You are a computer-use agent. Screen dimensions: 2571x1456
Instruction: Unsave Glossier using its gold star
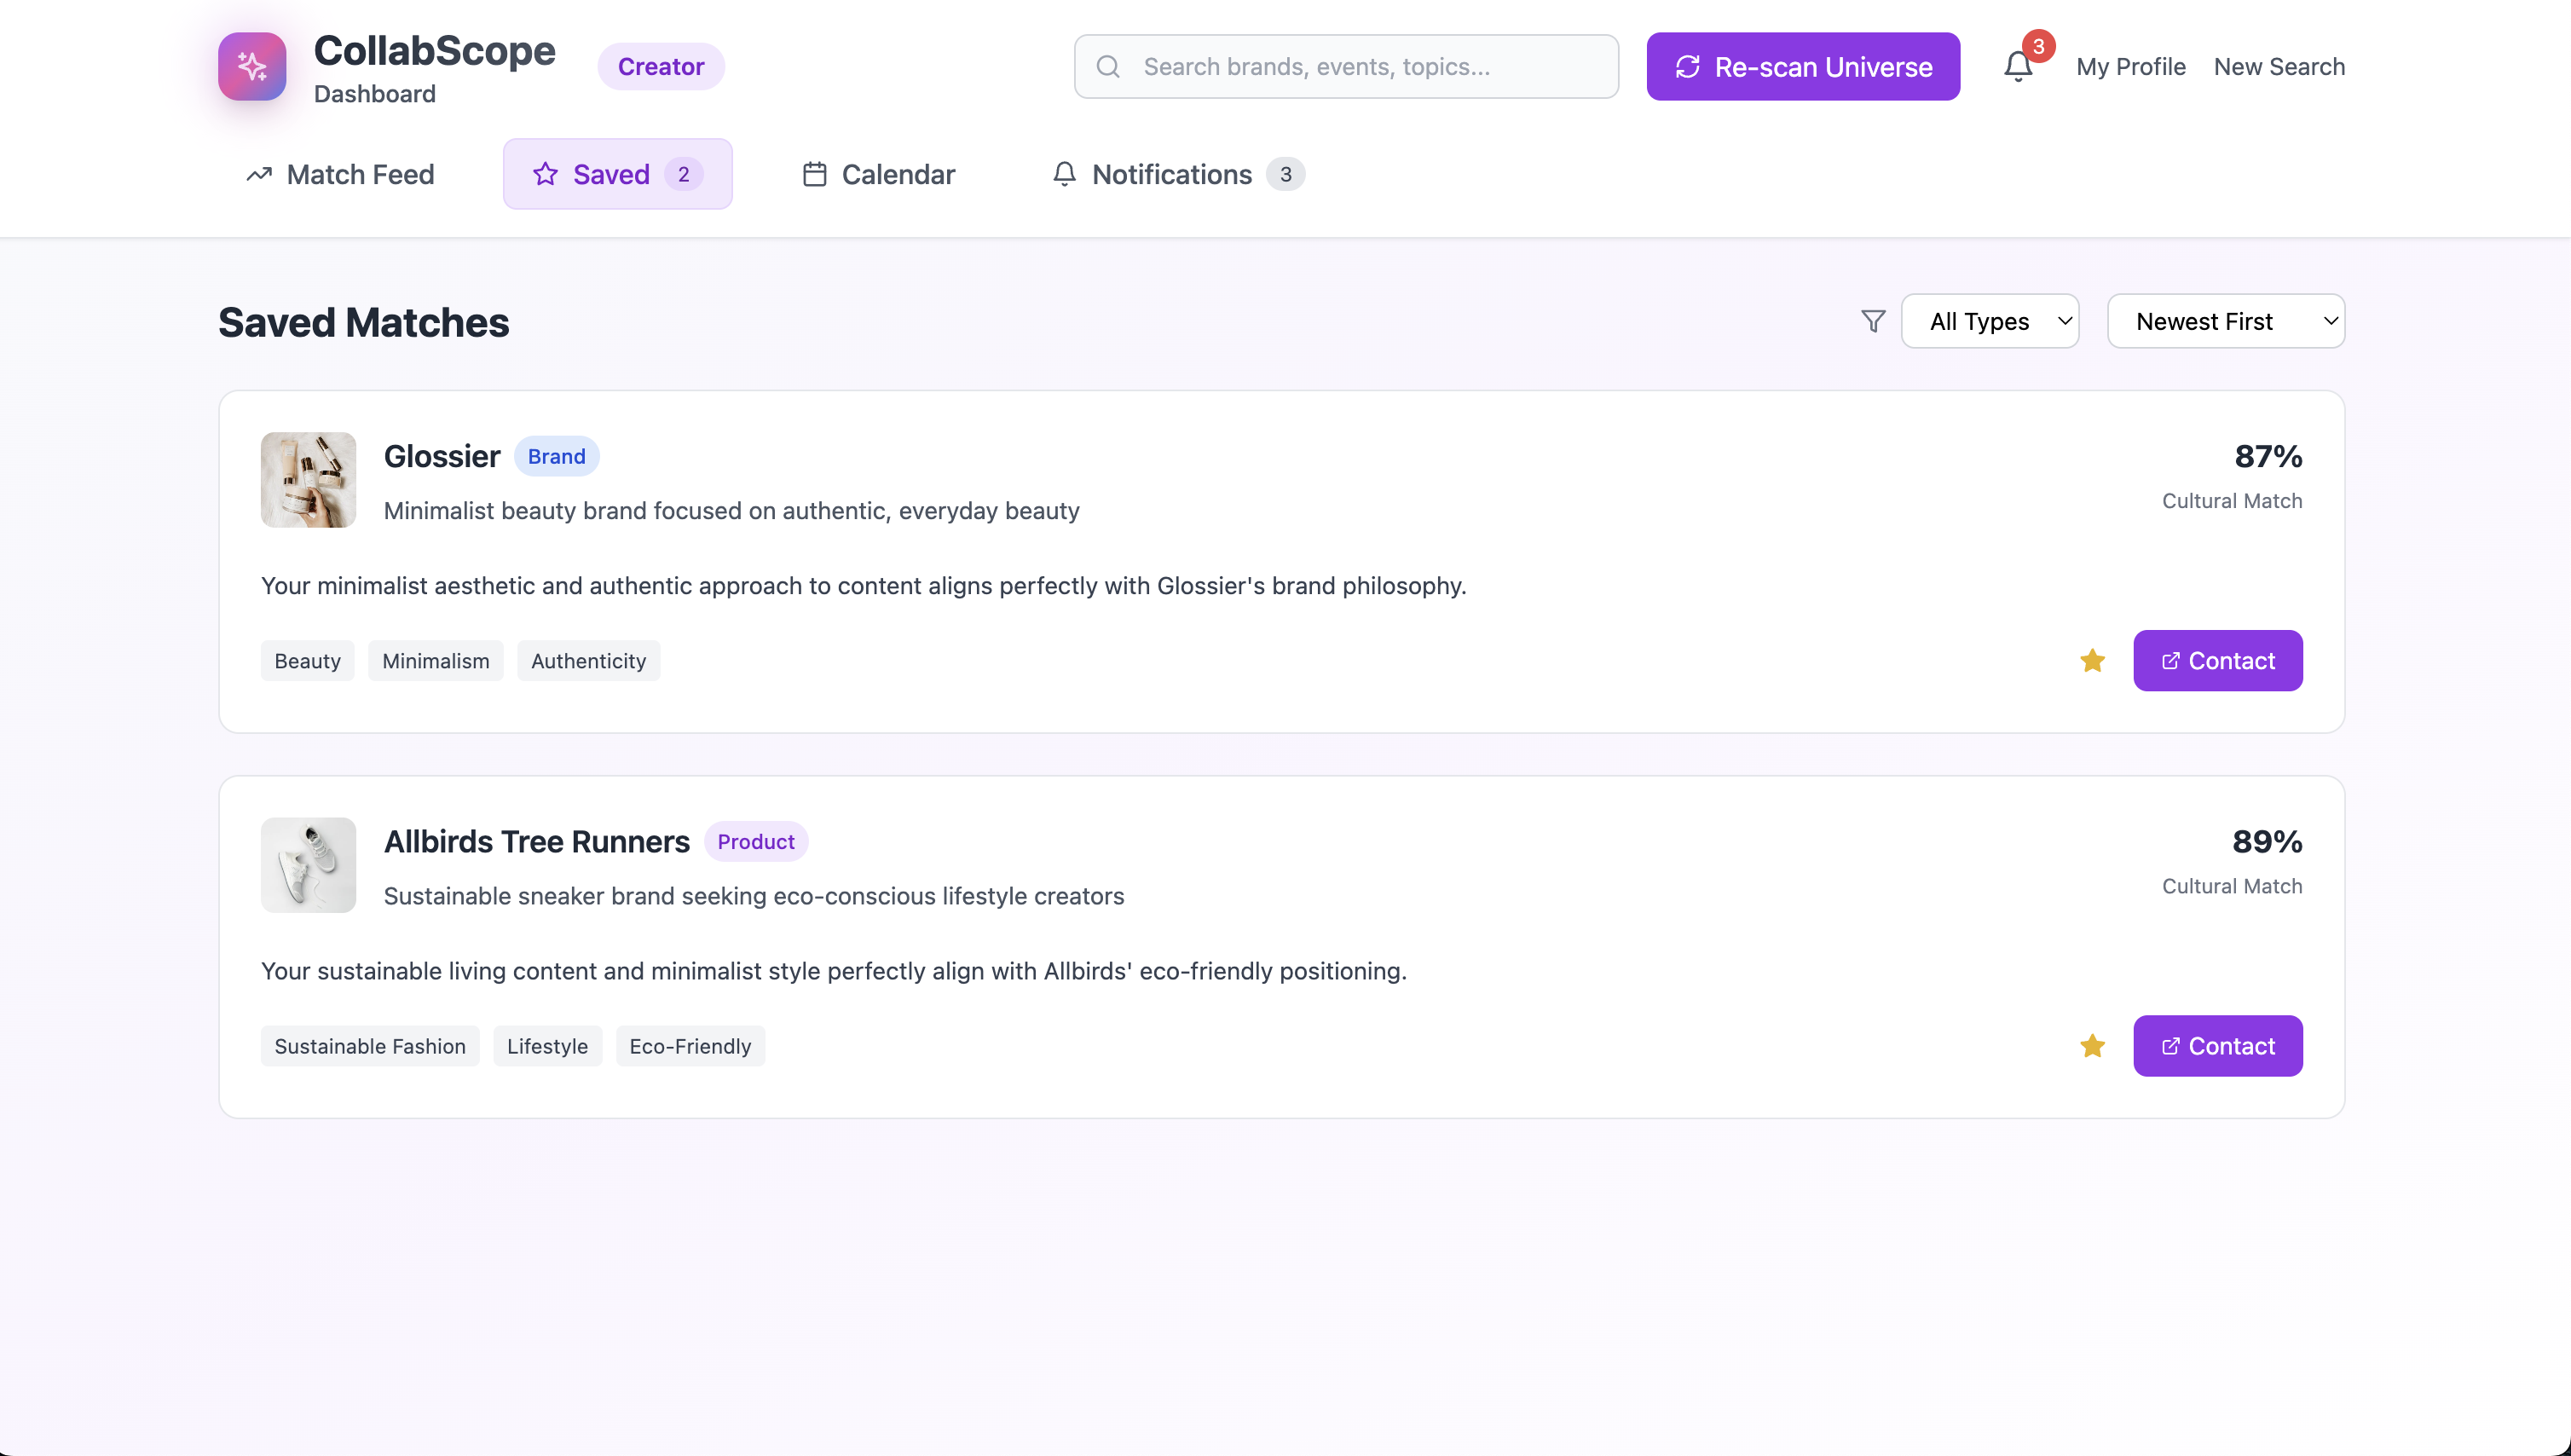pos(2092,661)
